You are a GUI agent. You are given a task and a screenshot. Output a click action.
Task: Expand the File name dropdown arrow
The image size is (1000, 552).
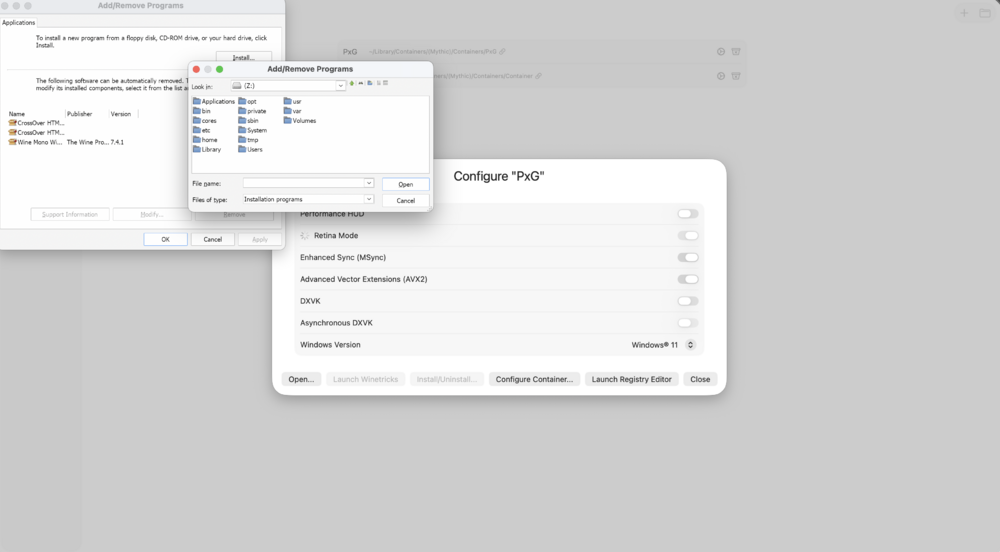coord(369,183)
